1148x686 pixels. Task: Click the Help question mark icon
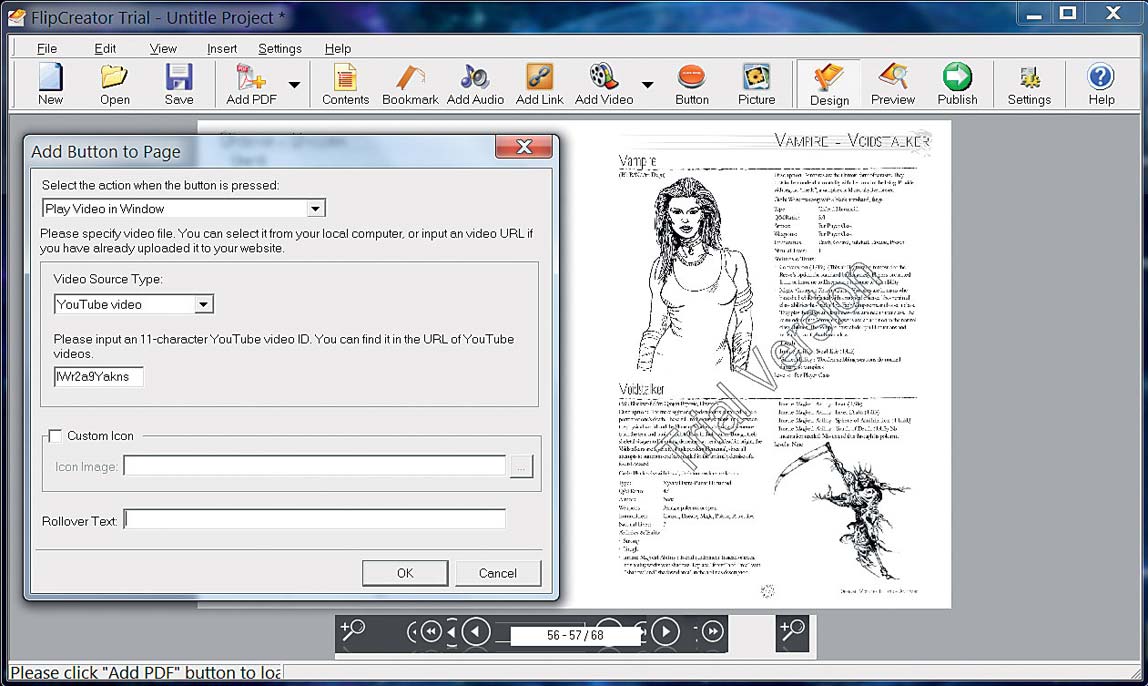pyautogui.click(x=1100, y=84)
